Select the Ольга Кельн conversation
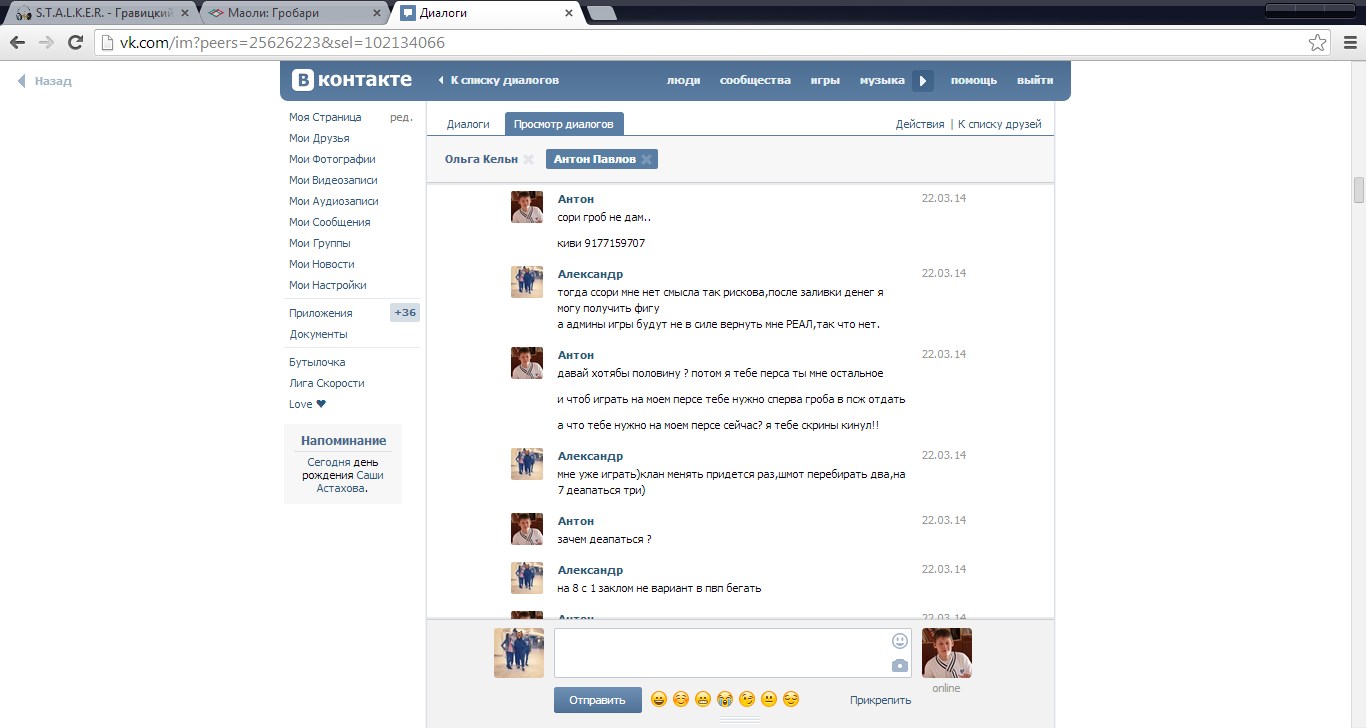 pyautogui.click(x=482, y=159)
